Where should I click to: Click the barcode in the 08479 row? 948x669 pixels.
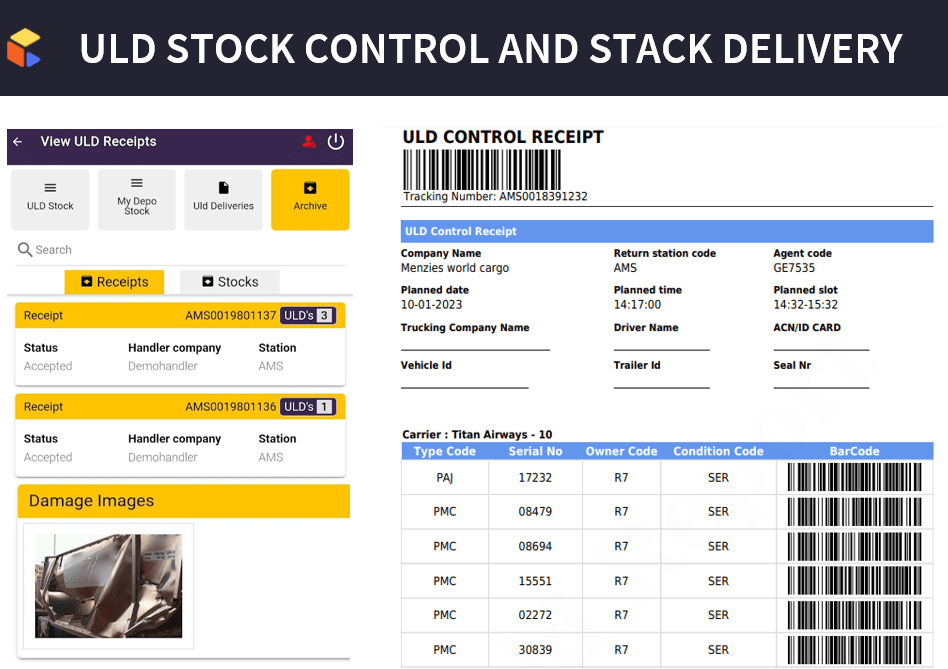[854, 511]
